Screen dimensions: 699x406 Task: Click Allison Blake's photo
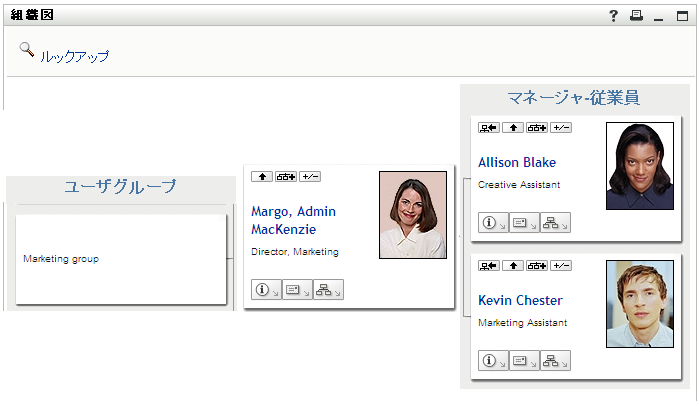coord(640,166)
